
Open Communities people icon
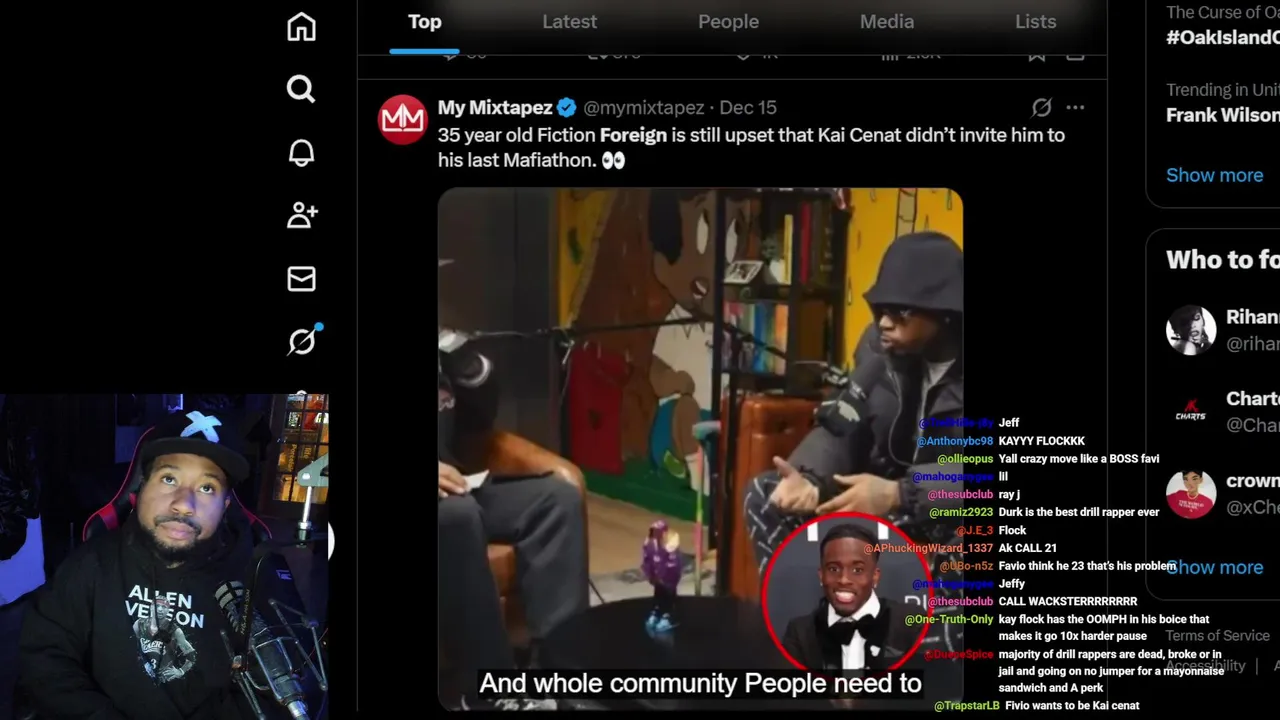coord(301,215)
